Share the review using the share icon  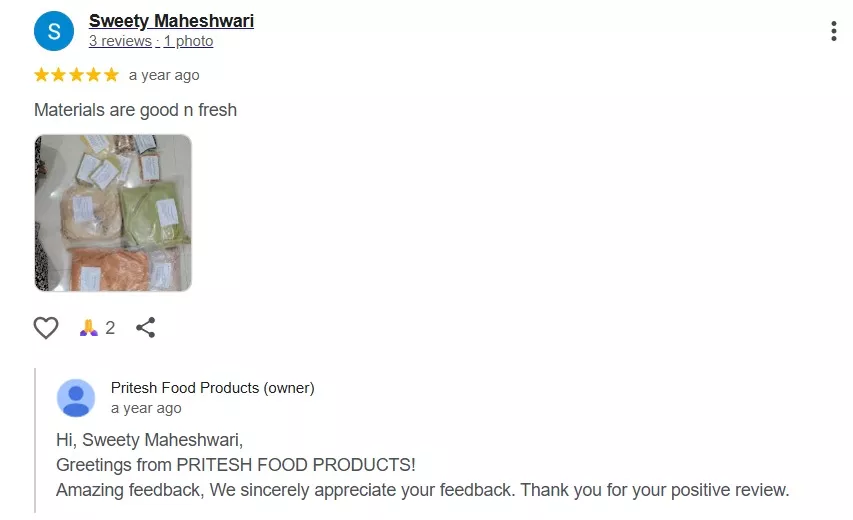coord(146,327)
